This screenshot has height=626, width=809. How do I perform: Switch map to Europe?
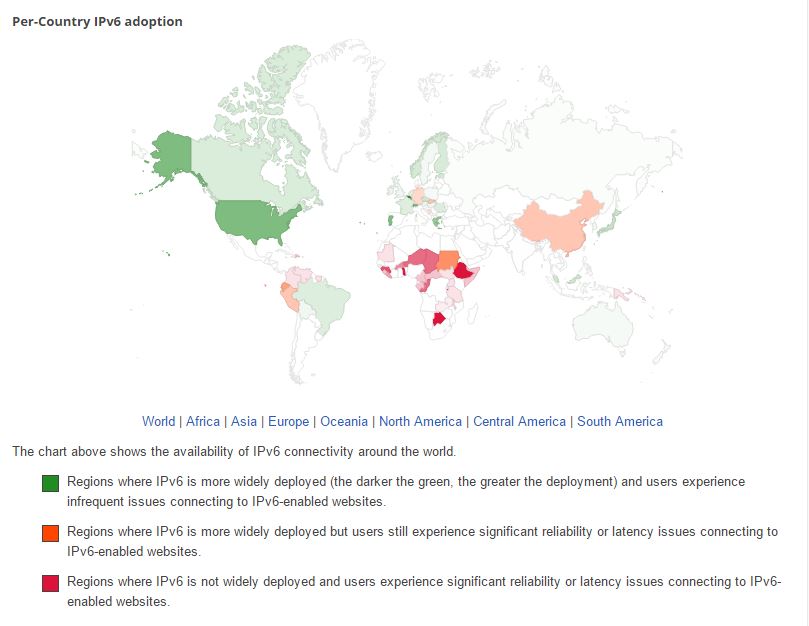coord(288,421)
